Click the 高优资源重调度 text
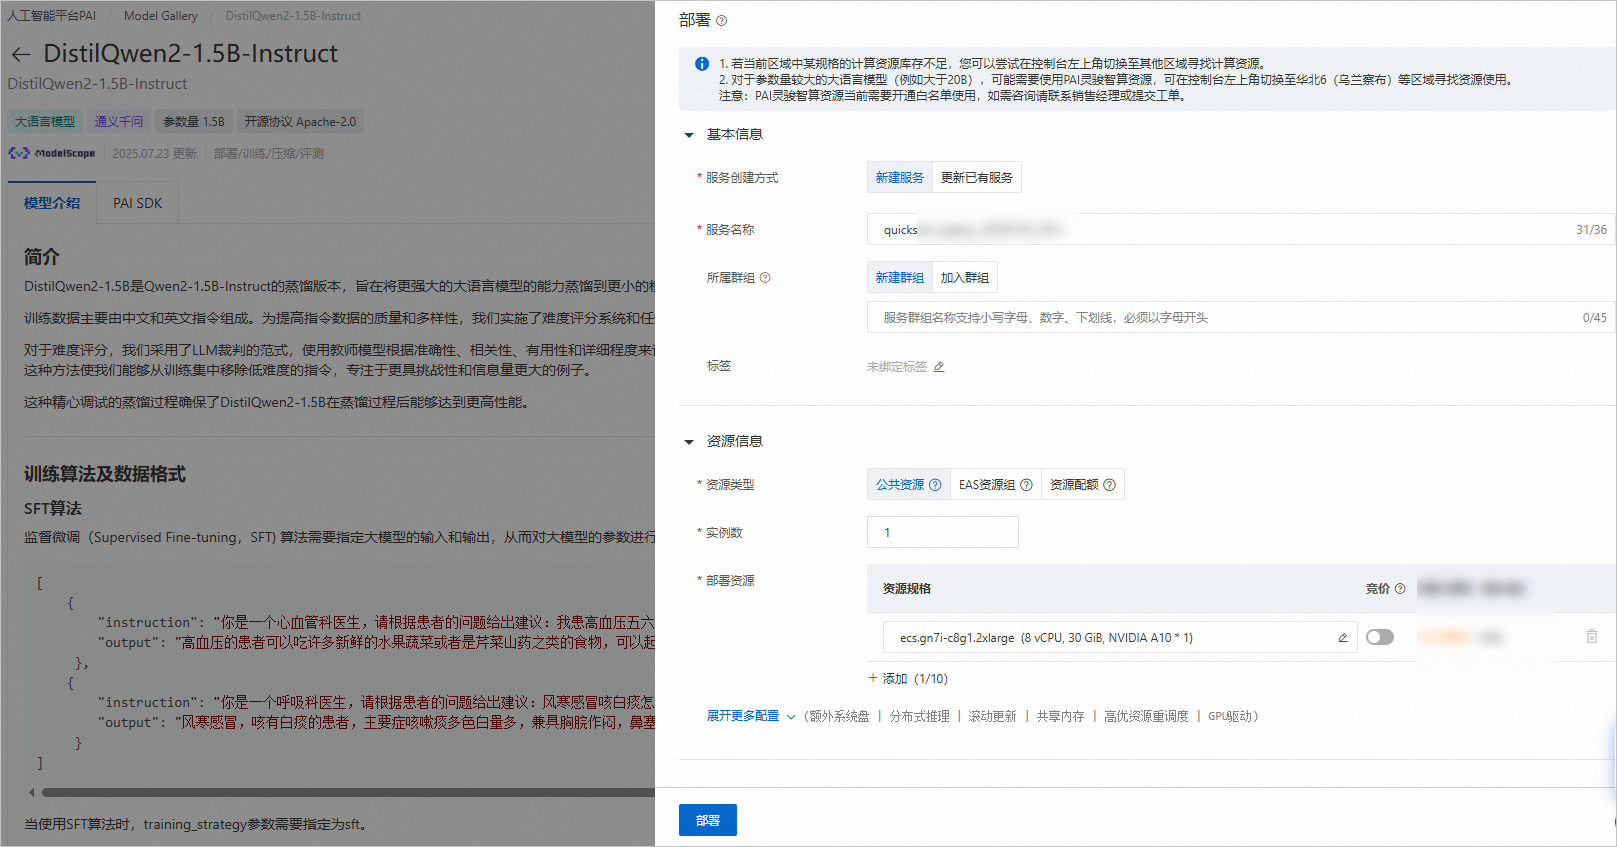Image resolution: width=1617 pixels, height=847 pixels. [1146, 716]
